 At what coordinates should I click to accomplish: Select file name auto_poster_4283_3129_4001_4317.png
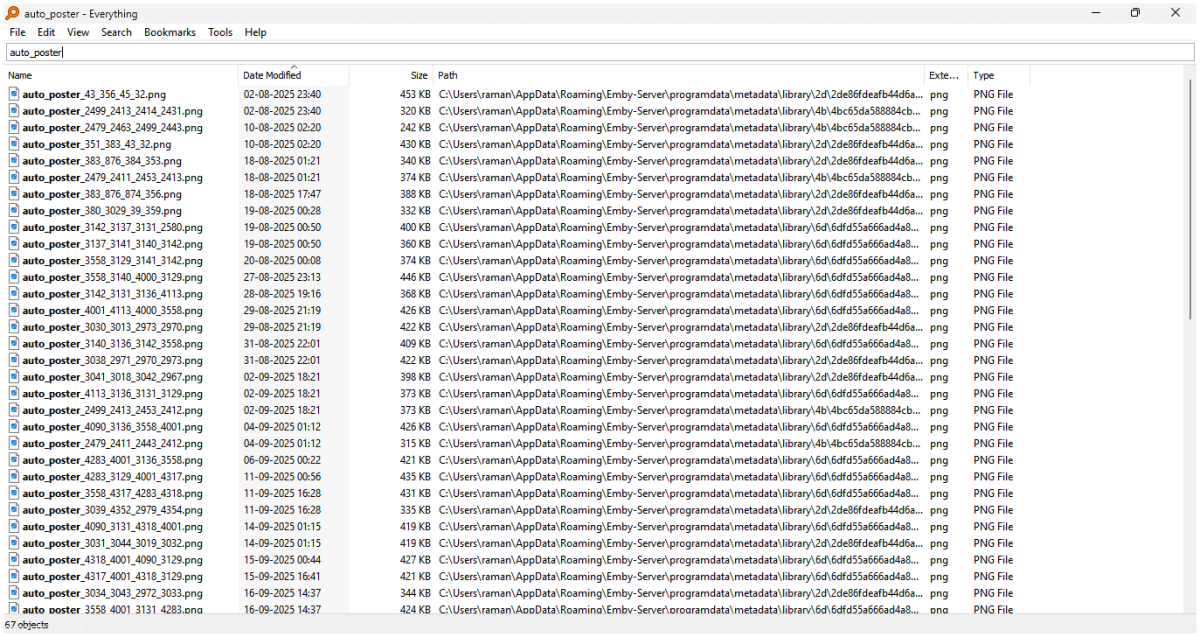coord(112,477)
